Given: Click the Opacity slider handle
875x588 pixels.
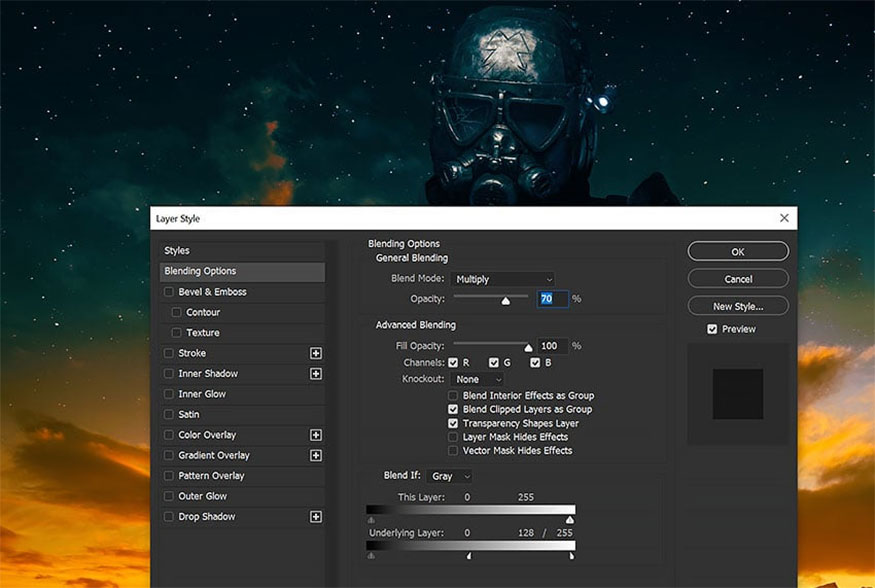Looking at the screenshot, I should [x=506, y=301].
